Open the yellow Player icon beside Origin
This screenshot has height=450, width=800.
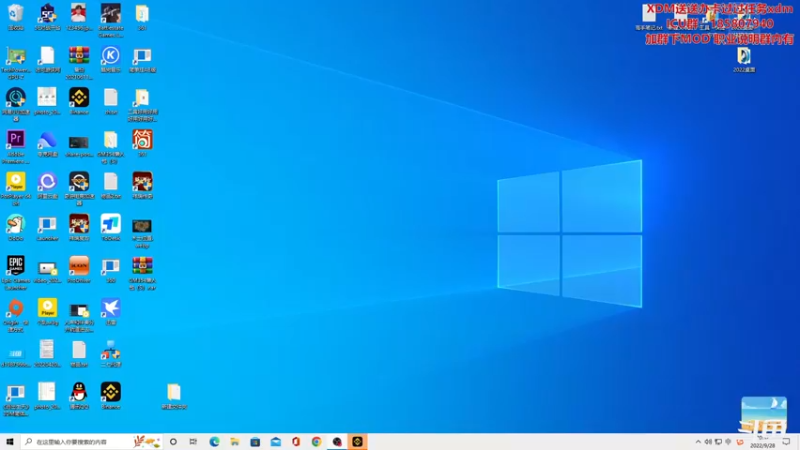tap(47, 308)
